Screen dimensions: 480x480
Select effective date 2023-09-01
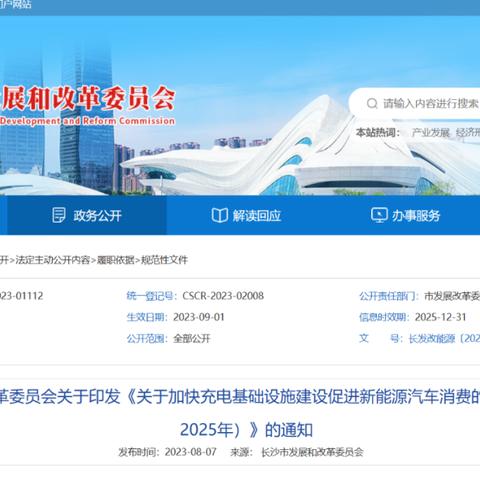pyautogui.click(x=199, y=317)
